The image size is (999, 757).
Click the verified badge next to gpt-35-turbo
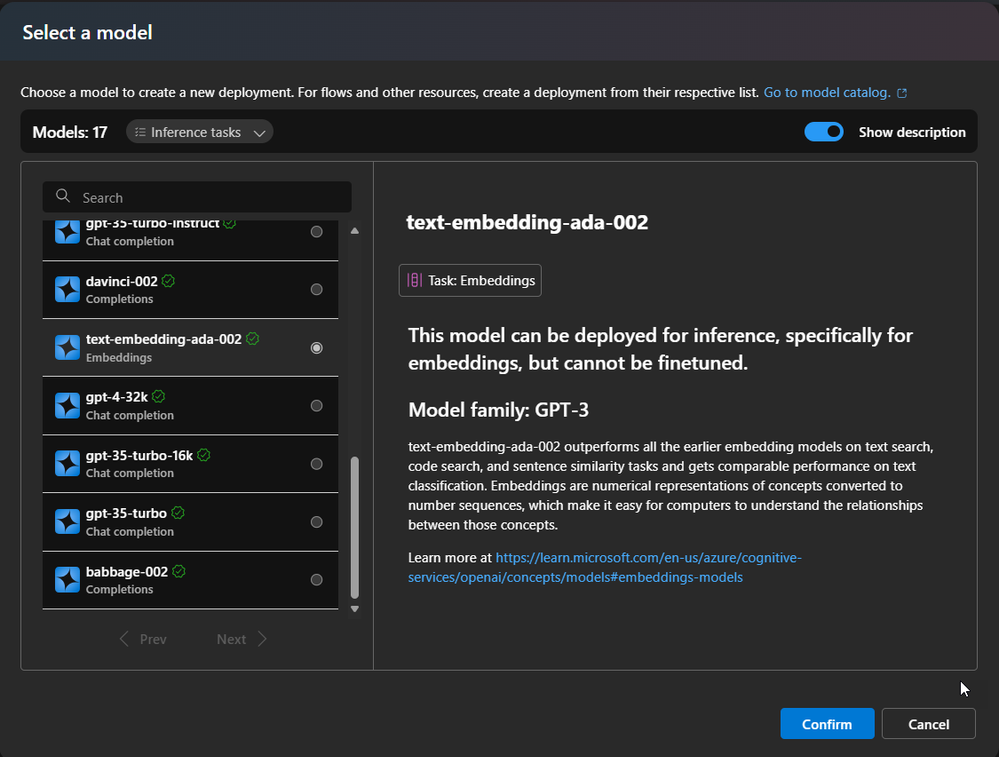[178, 513]
